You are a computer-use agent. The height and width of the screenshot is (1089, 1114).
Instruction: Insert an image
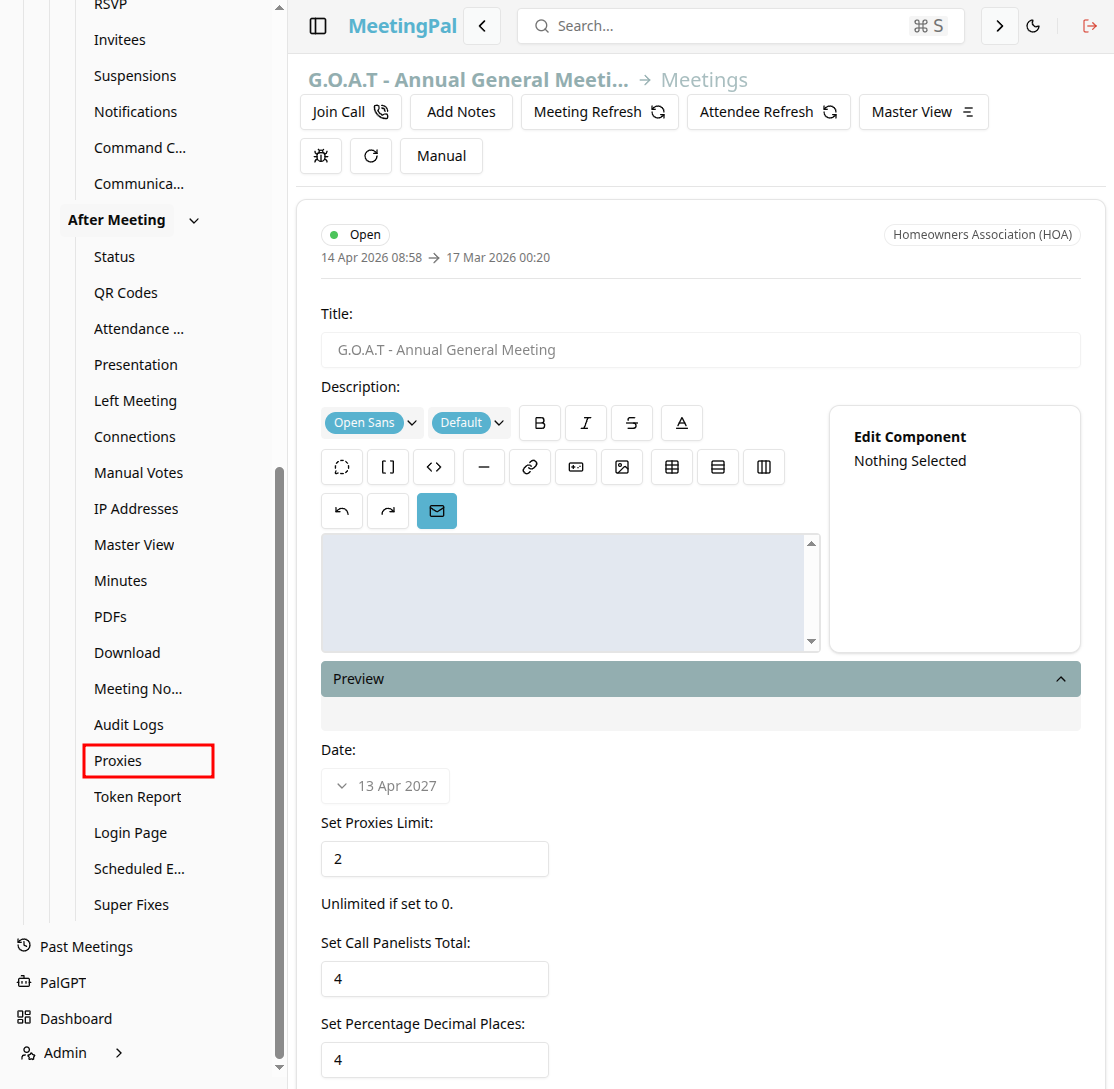click(622, 467)
